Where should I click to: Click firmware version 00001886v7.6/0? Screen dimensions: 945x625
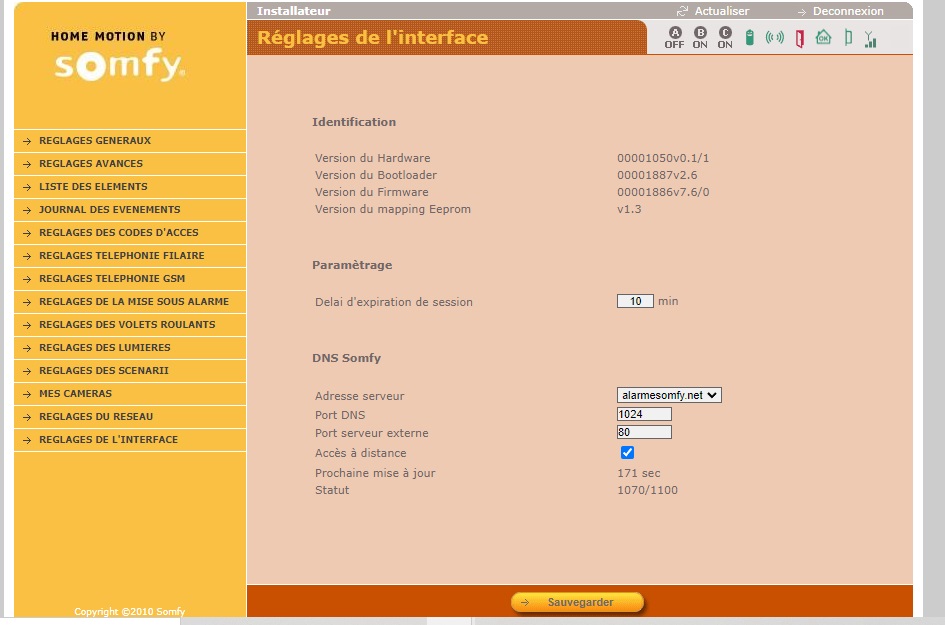pyautogui.click(x=663, y=192)
